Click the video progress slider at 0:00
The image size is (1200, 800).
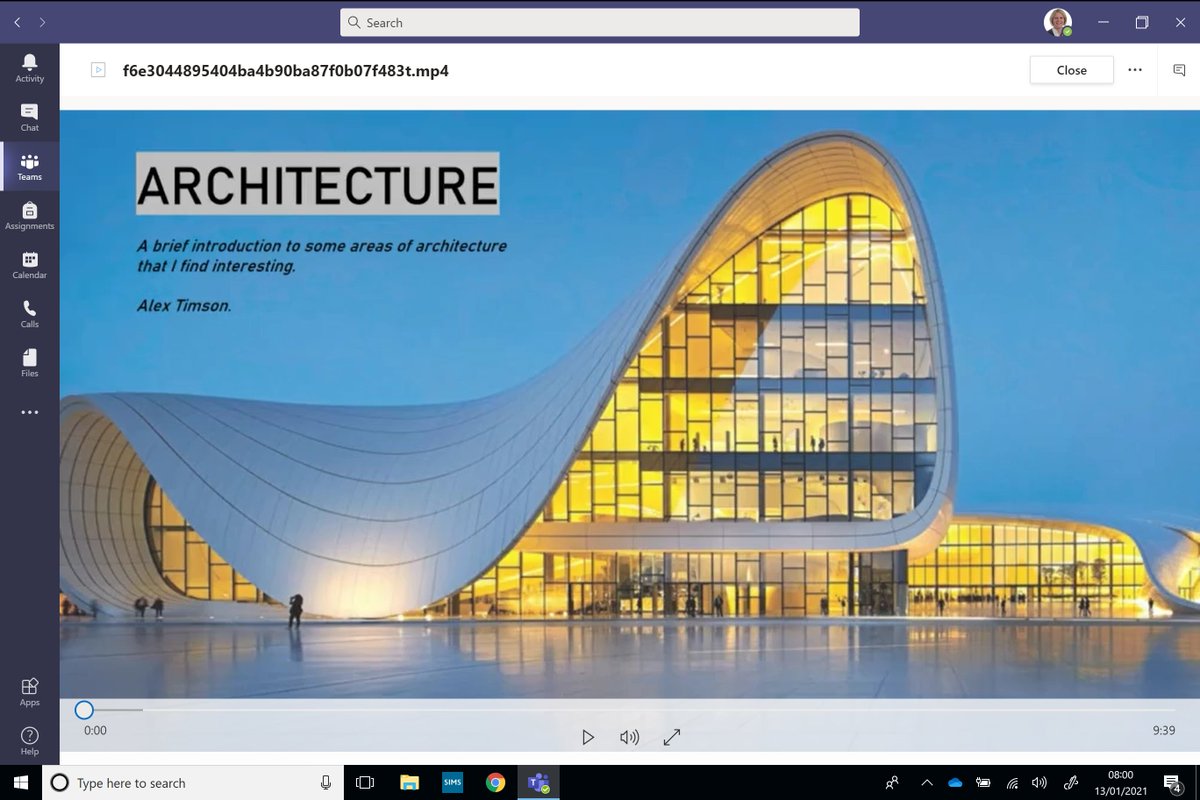[84, 709]
